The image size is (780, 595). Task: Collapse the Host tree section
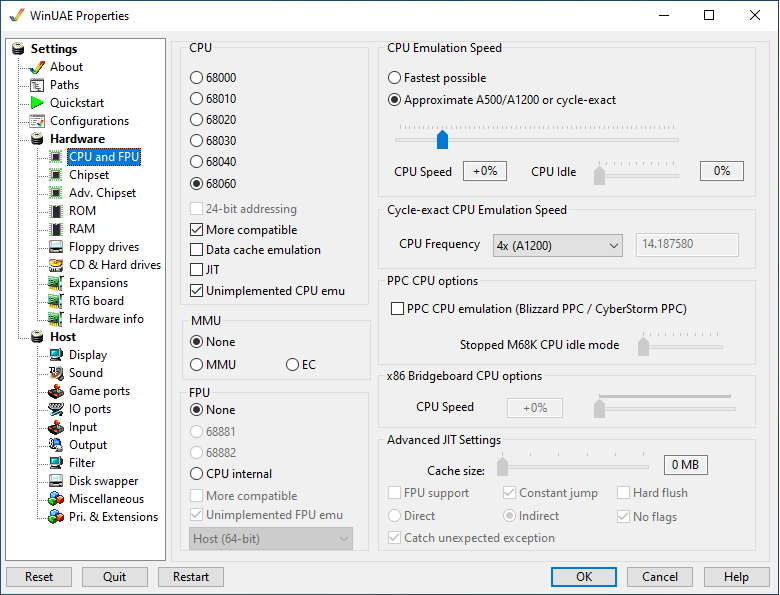point(63,337)
